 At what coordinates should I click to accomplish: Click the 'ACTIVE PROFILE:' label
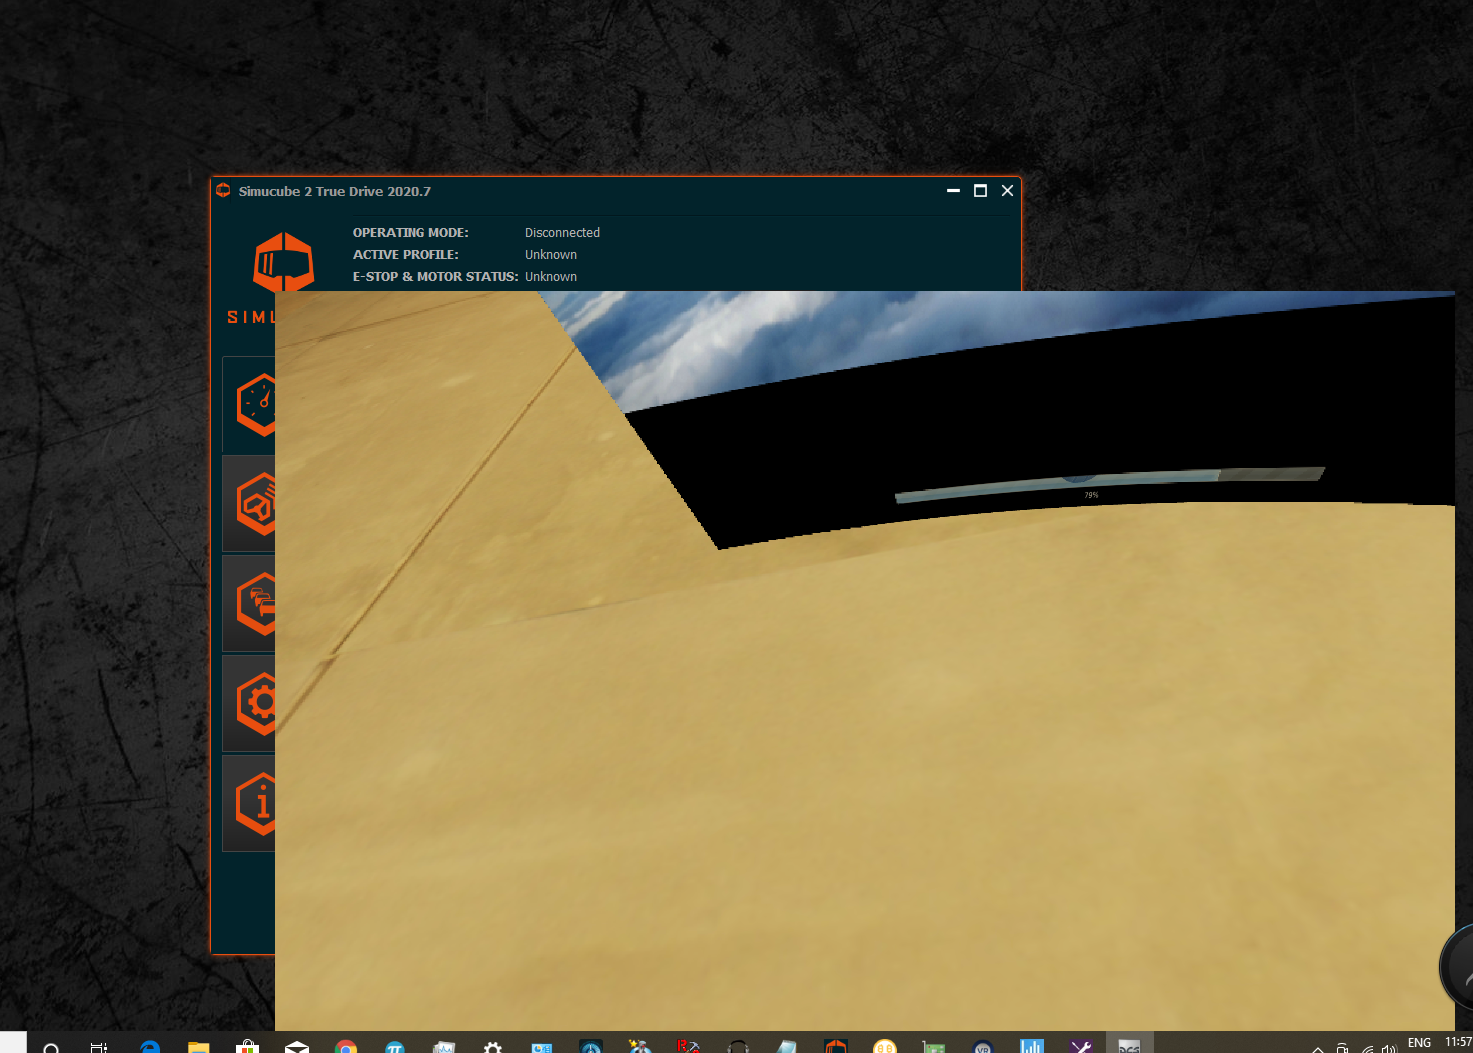point(405,255)
